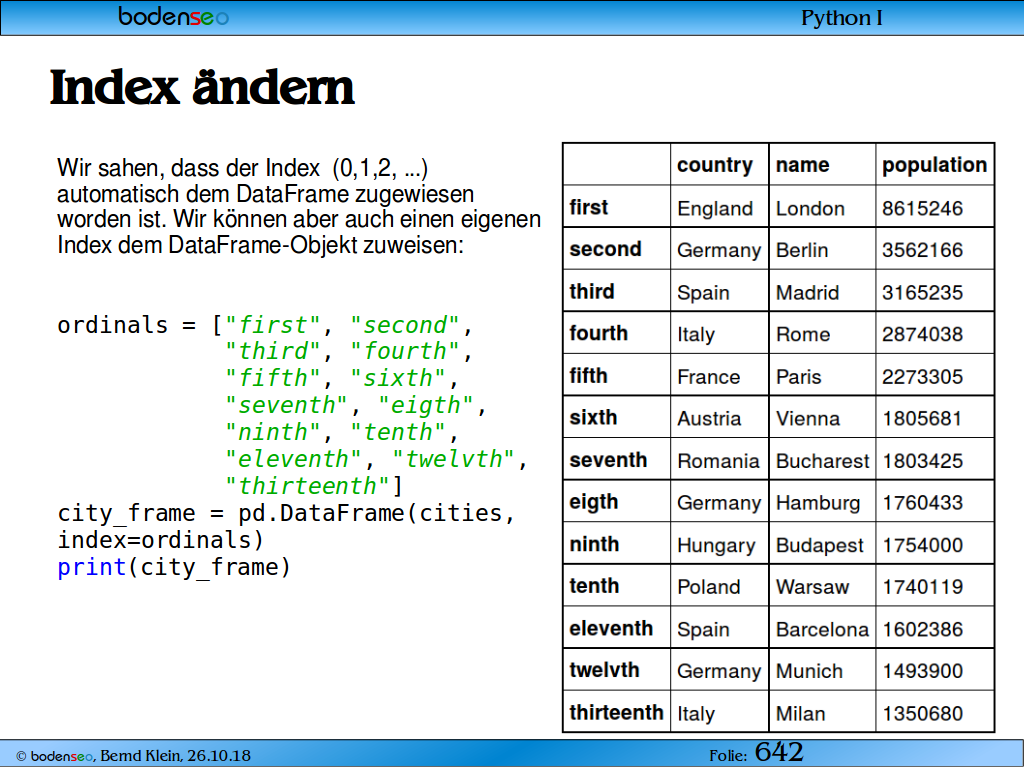This screenshot has height=768, width=1024.
Task: Select the 'thirteenth' index cell
Action: 616,712
